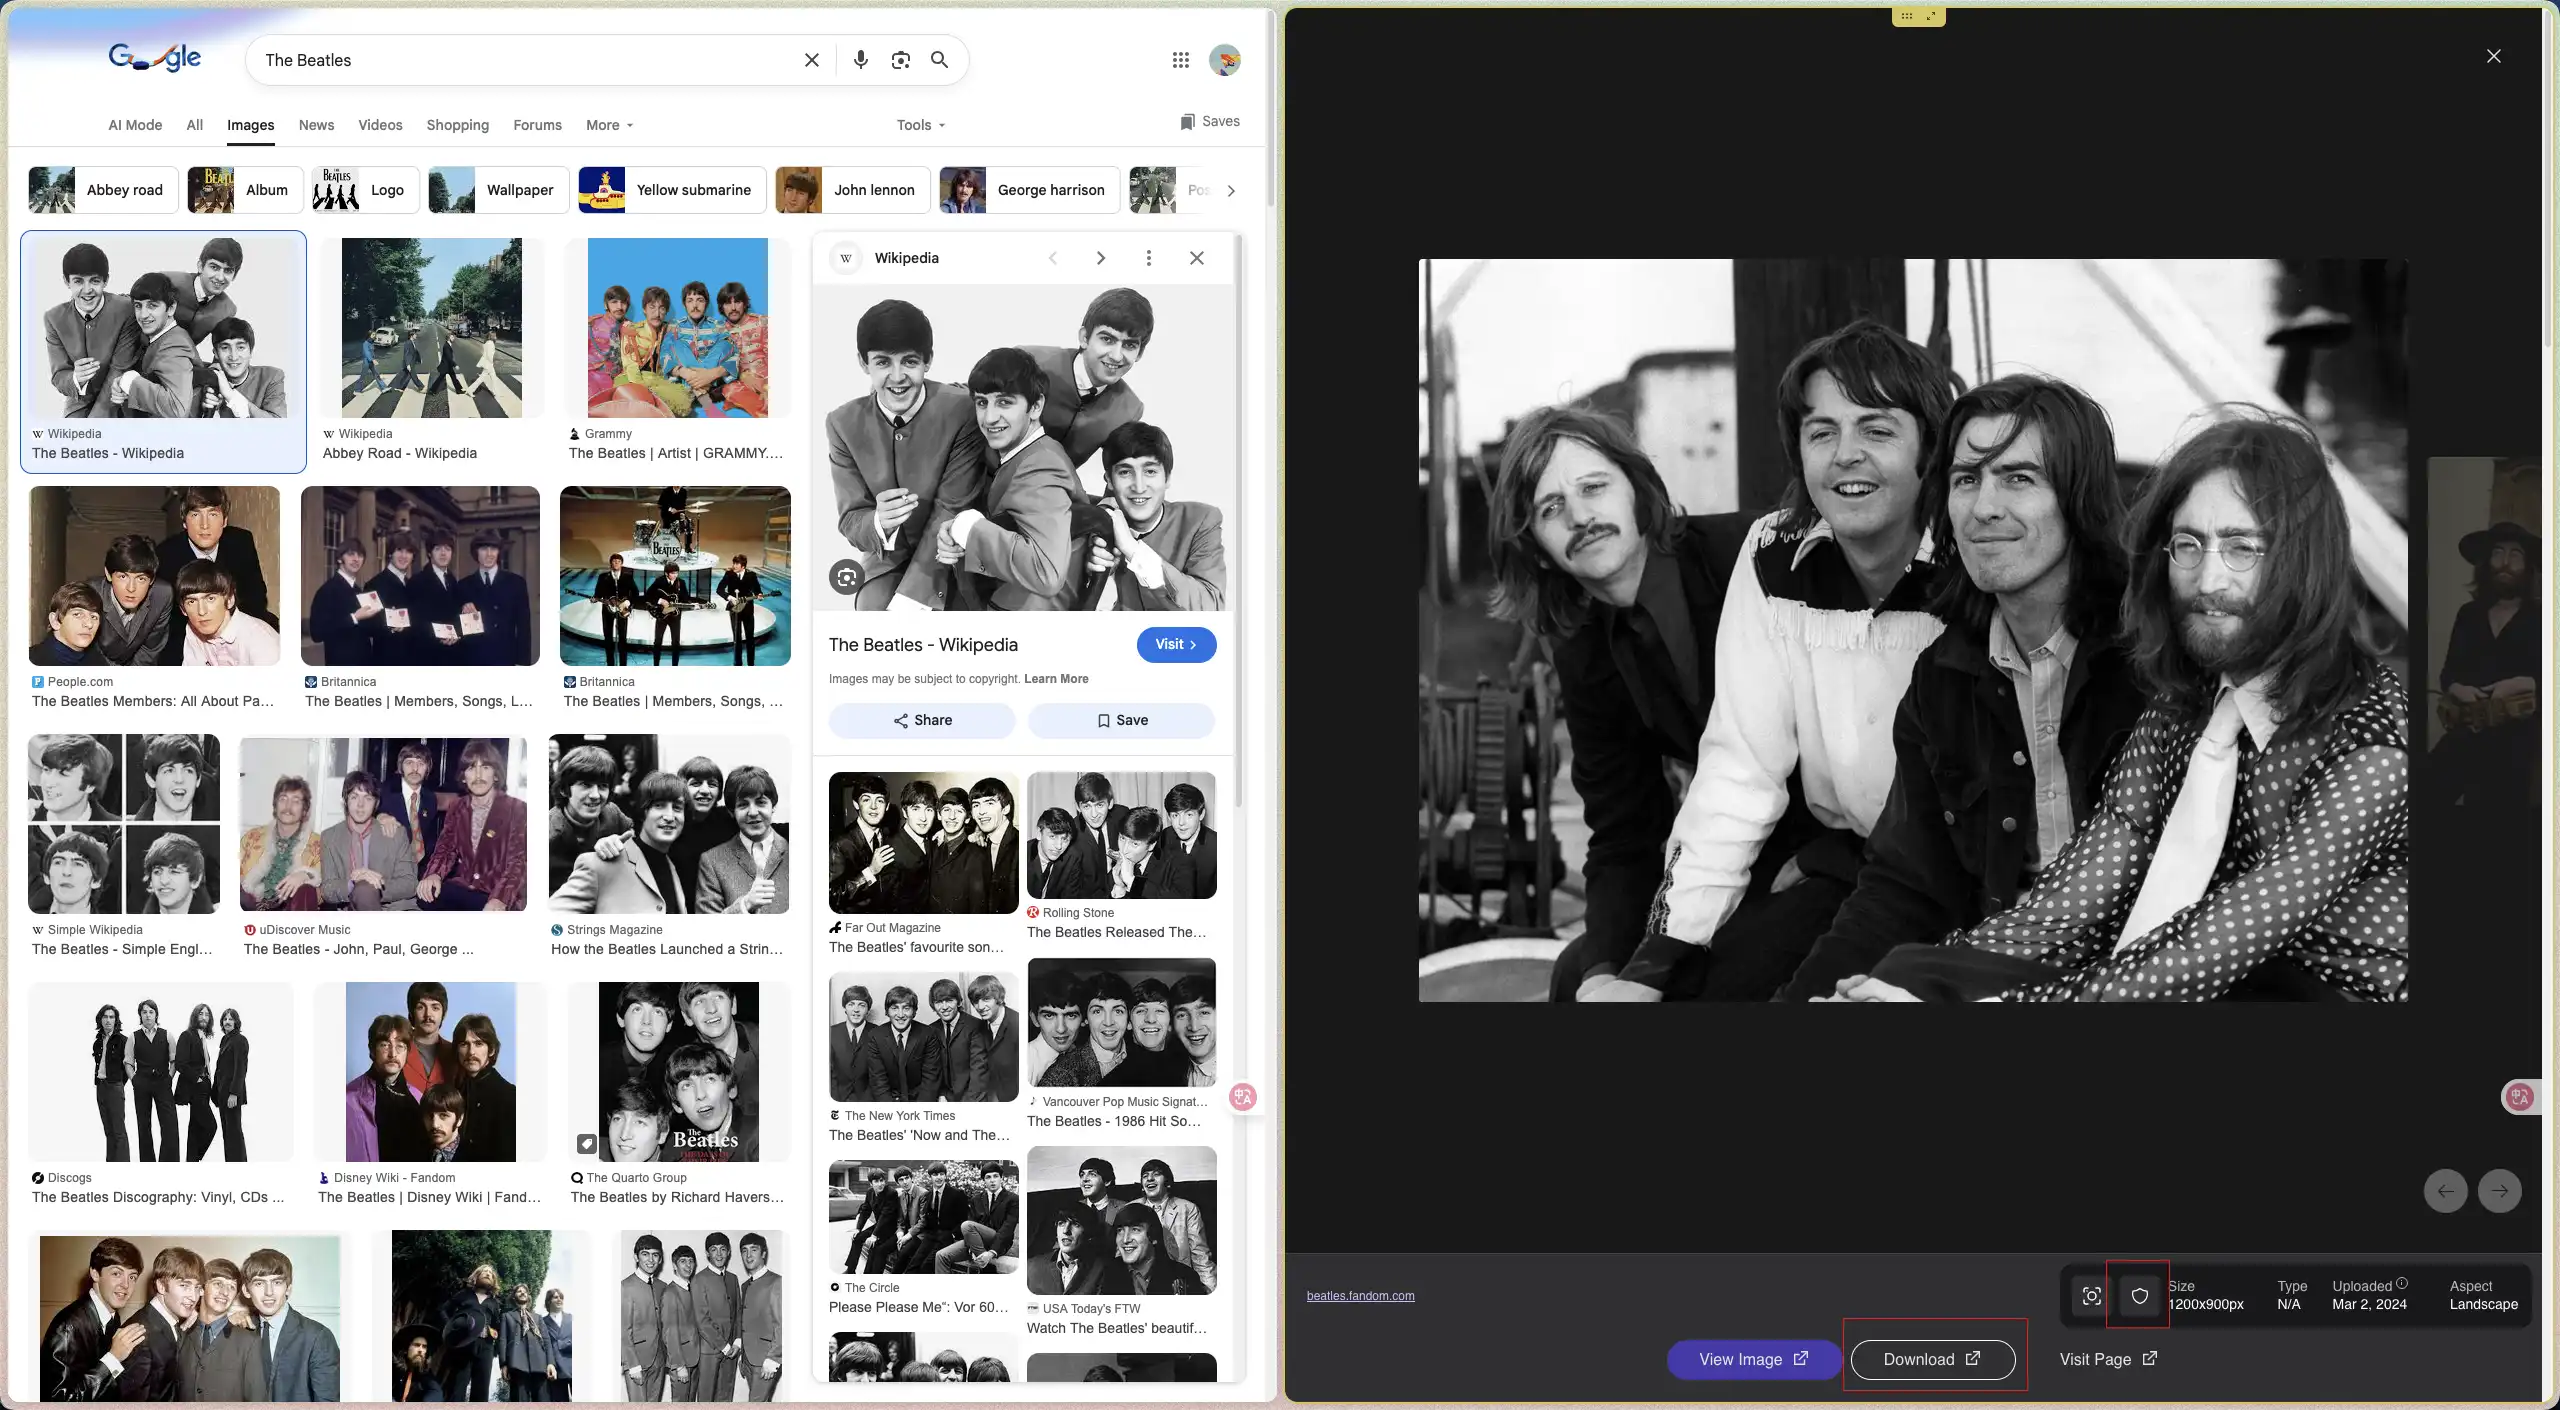Click Lens icon on Wikipedia preview image

click(x=847, y=577)
